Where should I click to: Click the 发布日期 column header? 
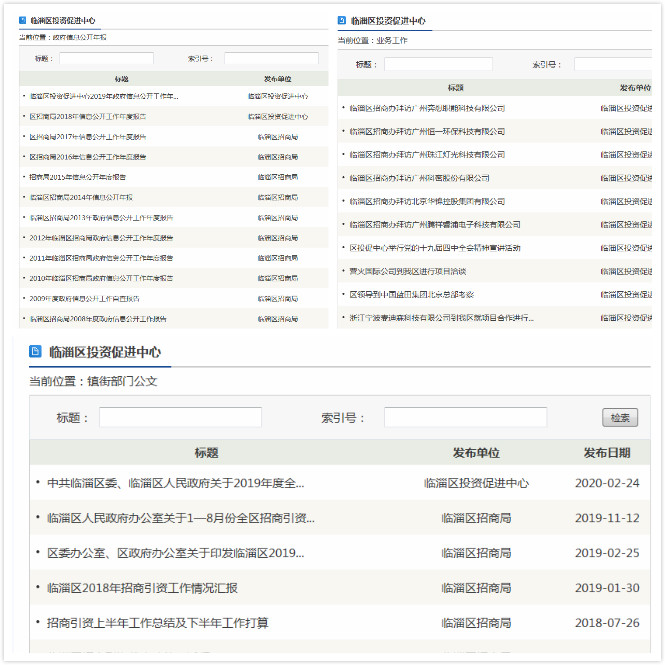tap(607, 453)
